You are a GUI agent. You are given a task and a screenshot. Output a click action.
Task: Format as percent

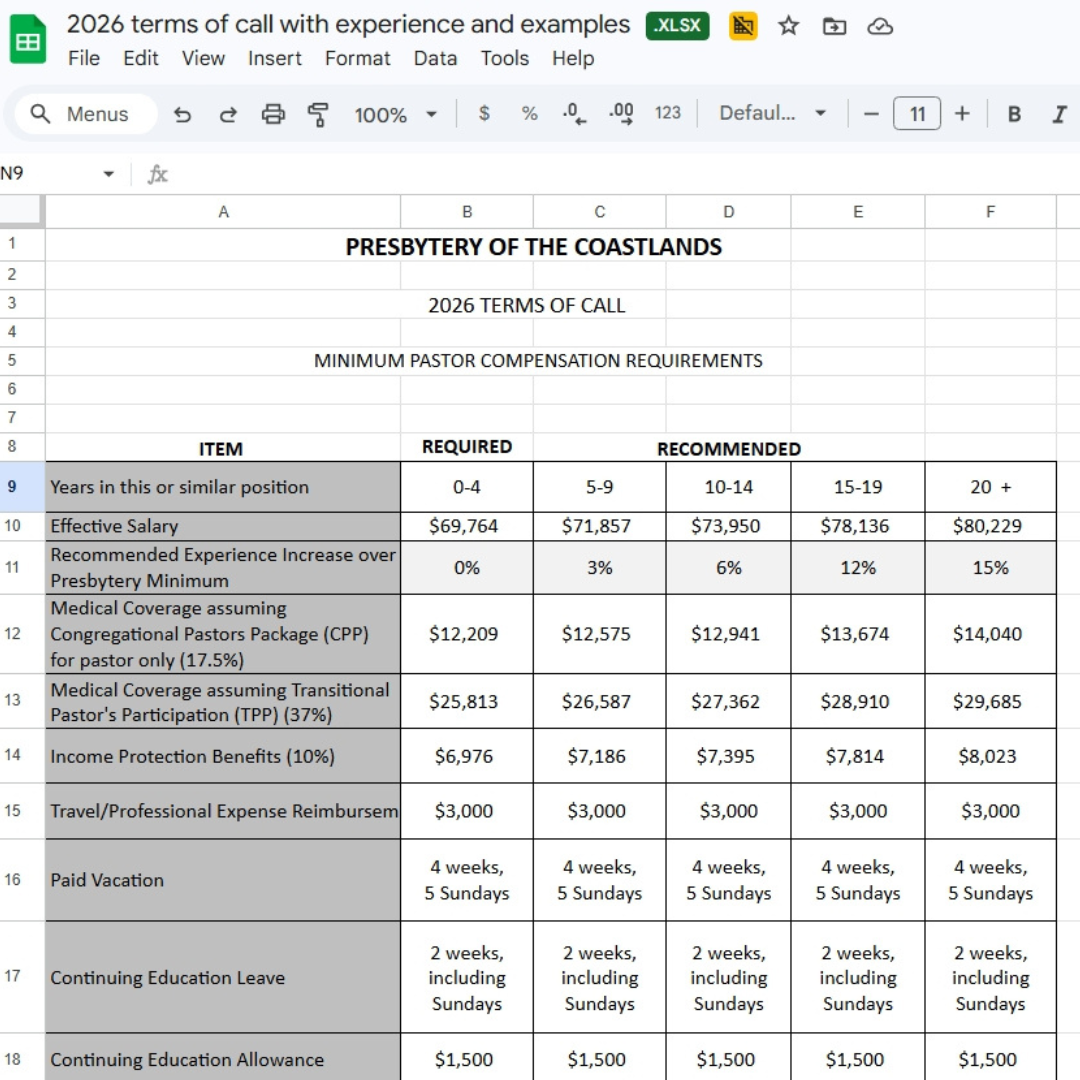[x=529, y=113]
